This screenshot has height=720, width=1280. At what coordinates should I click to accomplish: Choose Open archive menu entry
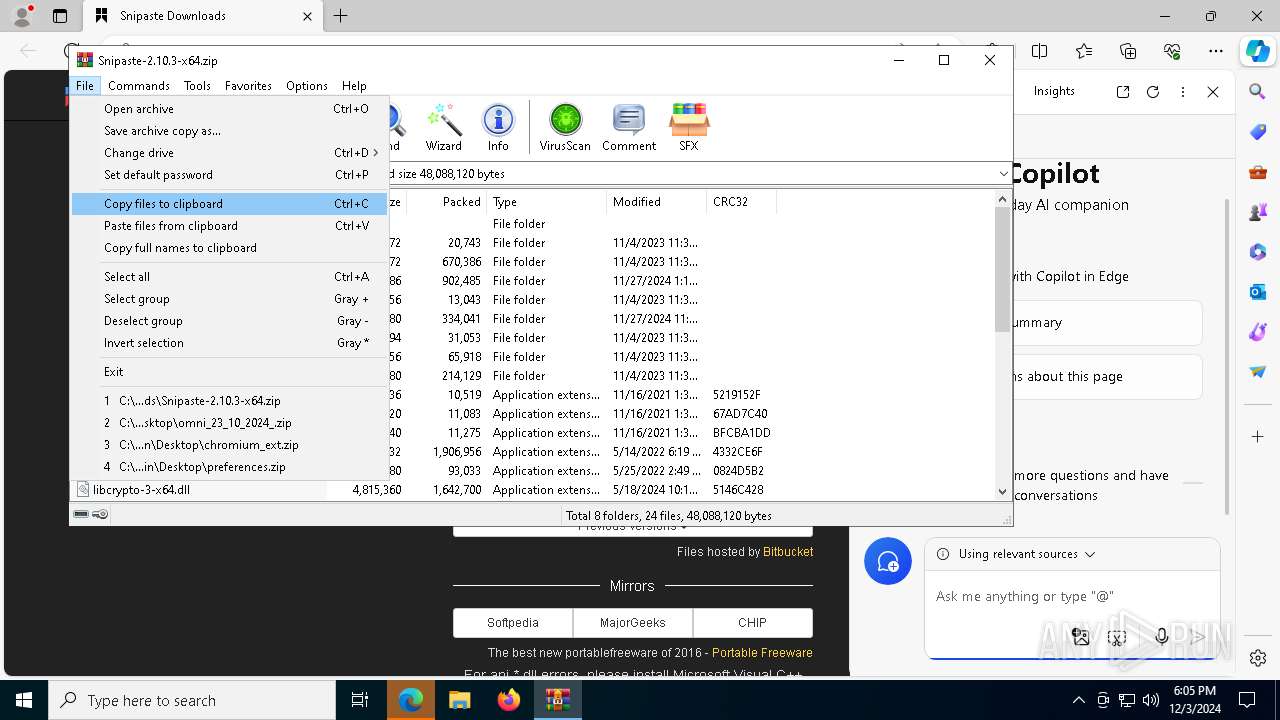coord(230,109)
